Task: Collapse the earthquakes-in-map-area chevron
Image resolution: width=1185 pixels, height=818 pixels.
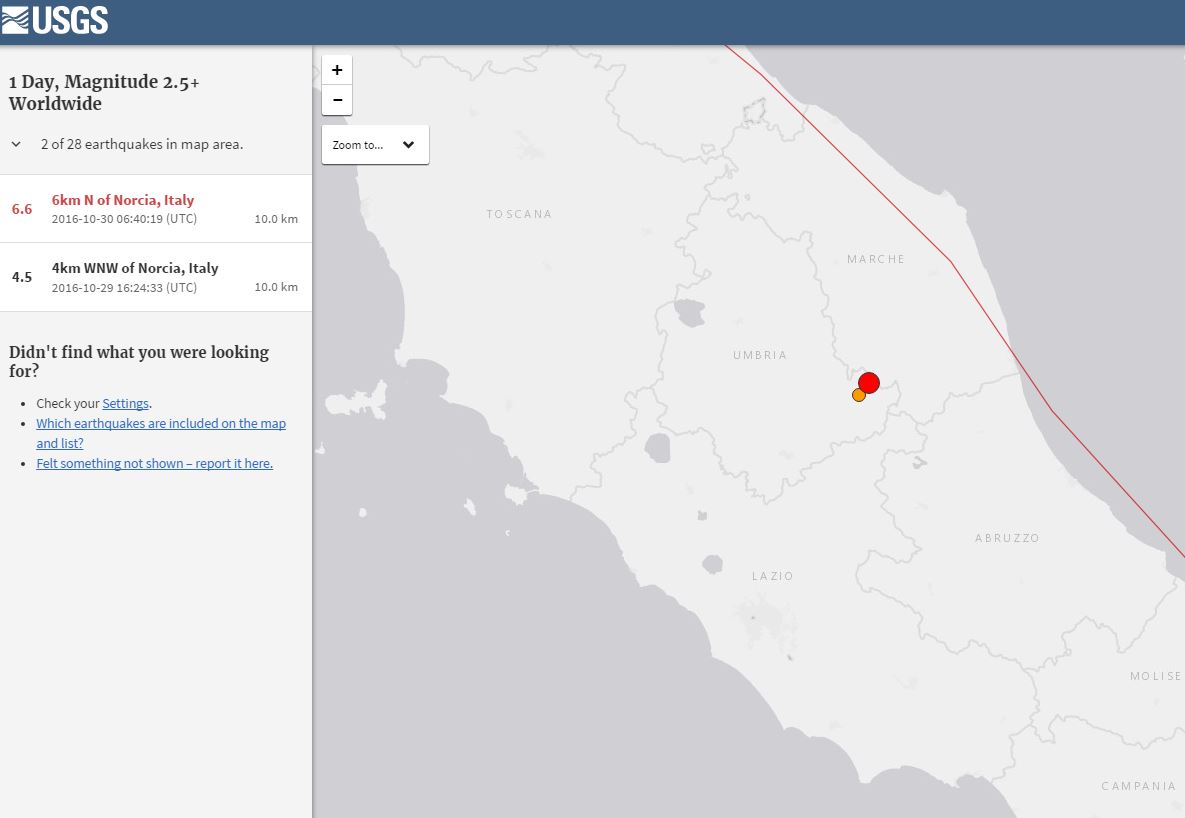Action: click(16, 144)
